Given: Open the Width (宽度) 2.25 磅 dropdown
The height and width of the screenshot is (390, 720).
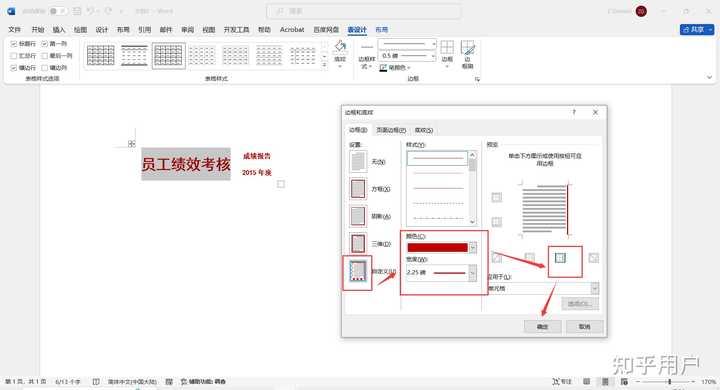Looking at the screenshot, I should click(x=472, y=273).
